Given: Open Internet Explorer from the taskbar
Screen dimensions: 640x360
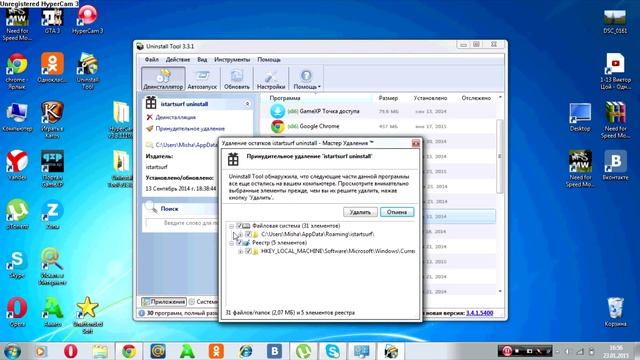Looking at the screenshot, I should pos(246,351).
